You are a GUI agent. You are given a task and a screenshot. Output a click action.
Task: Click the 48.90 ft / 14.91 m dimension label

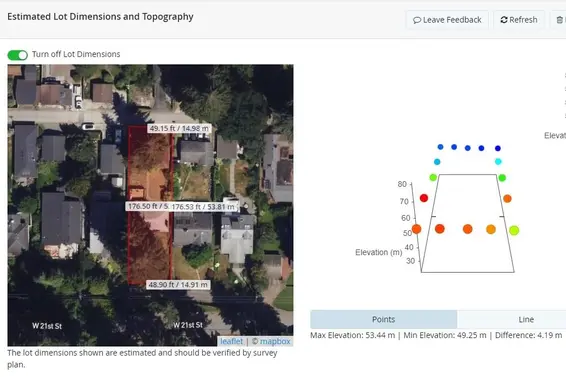(178, 285)
